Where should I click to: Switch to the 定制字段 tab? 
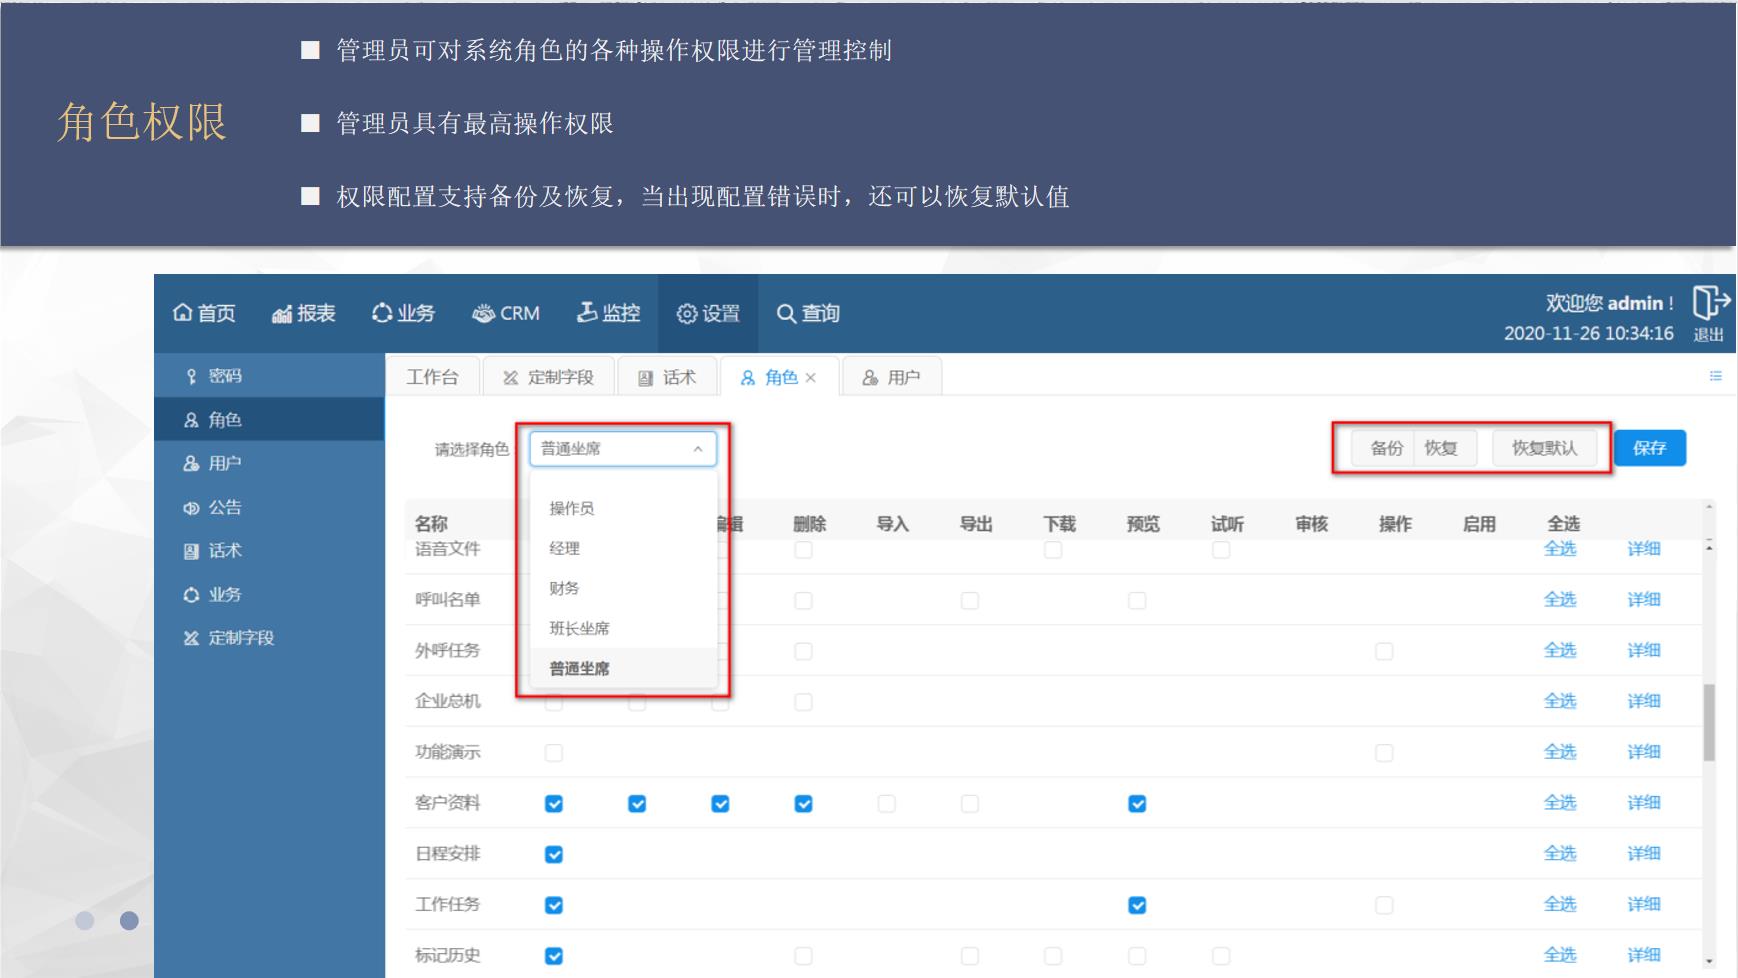[549, 377]
